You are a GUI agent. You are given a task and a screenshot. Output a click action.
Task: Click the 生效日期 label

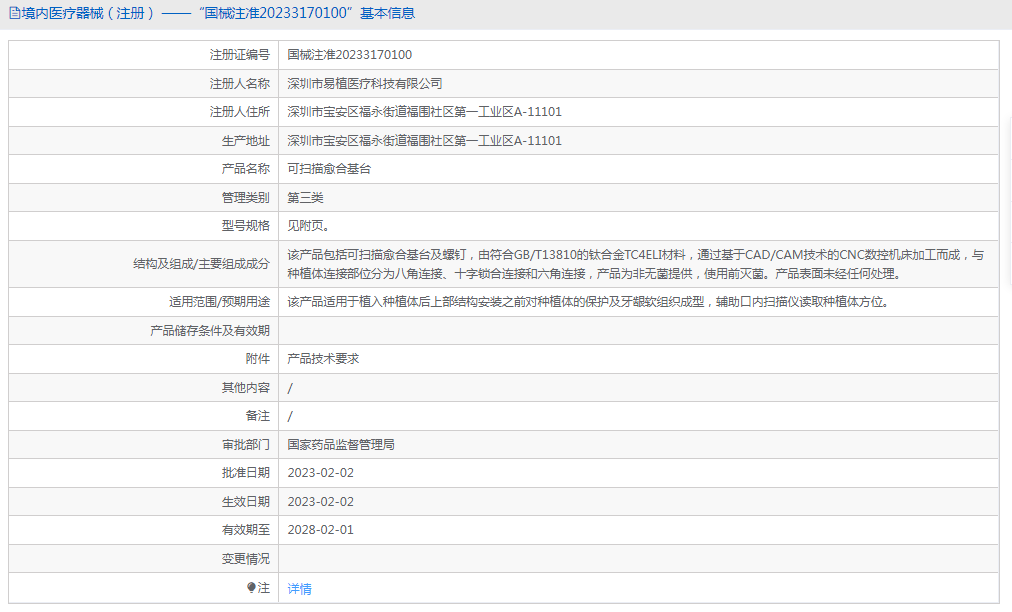click(246, 502)
